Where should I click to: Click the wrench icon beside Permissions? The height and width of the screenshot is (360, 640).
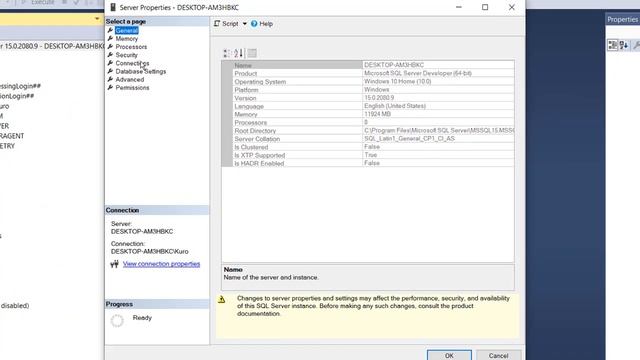pos(110,87)
